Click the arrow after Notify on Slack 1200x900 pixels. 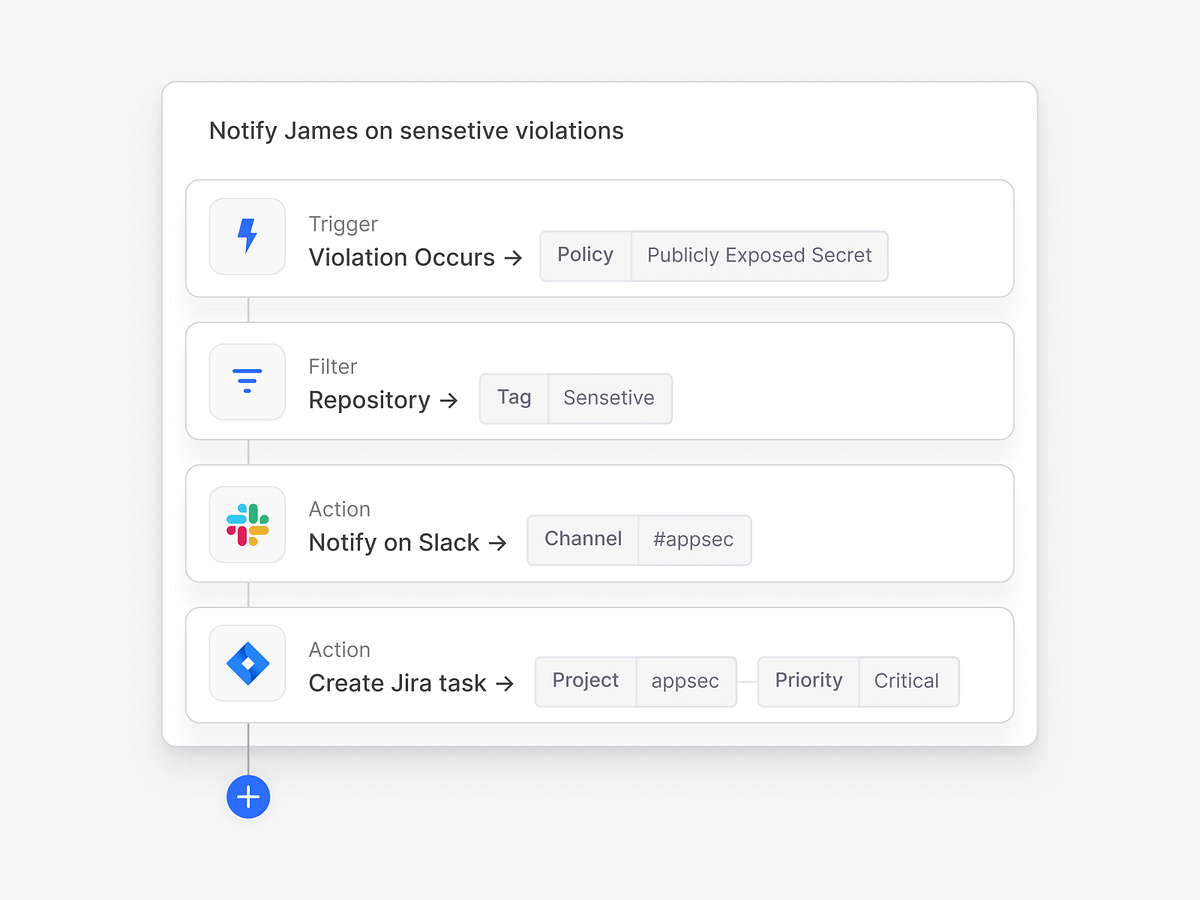point(500,543)
